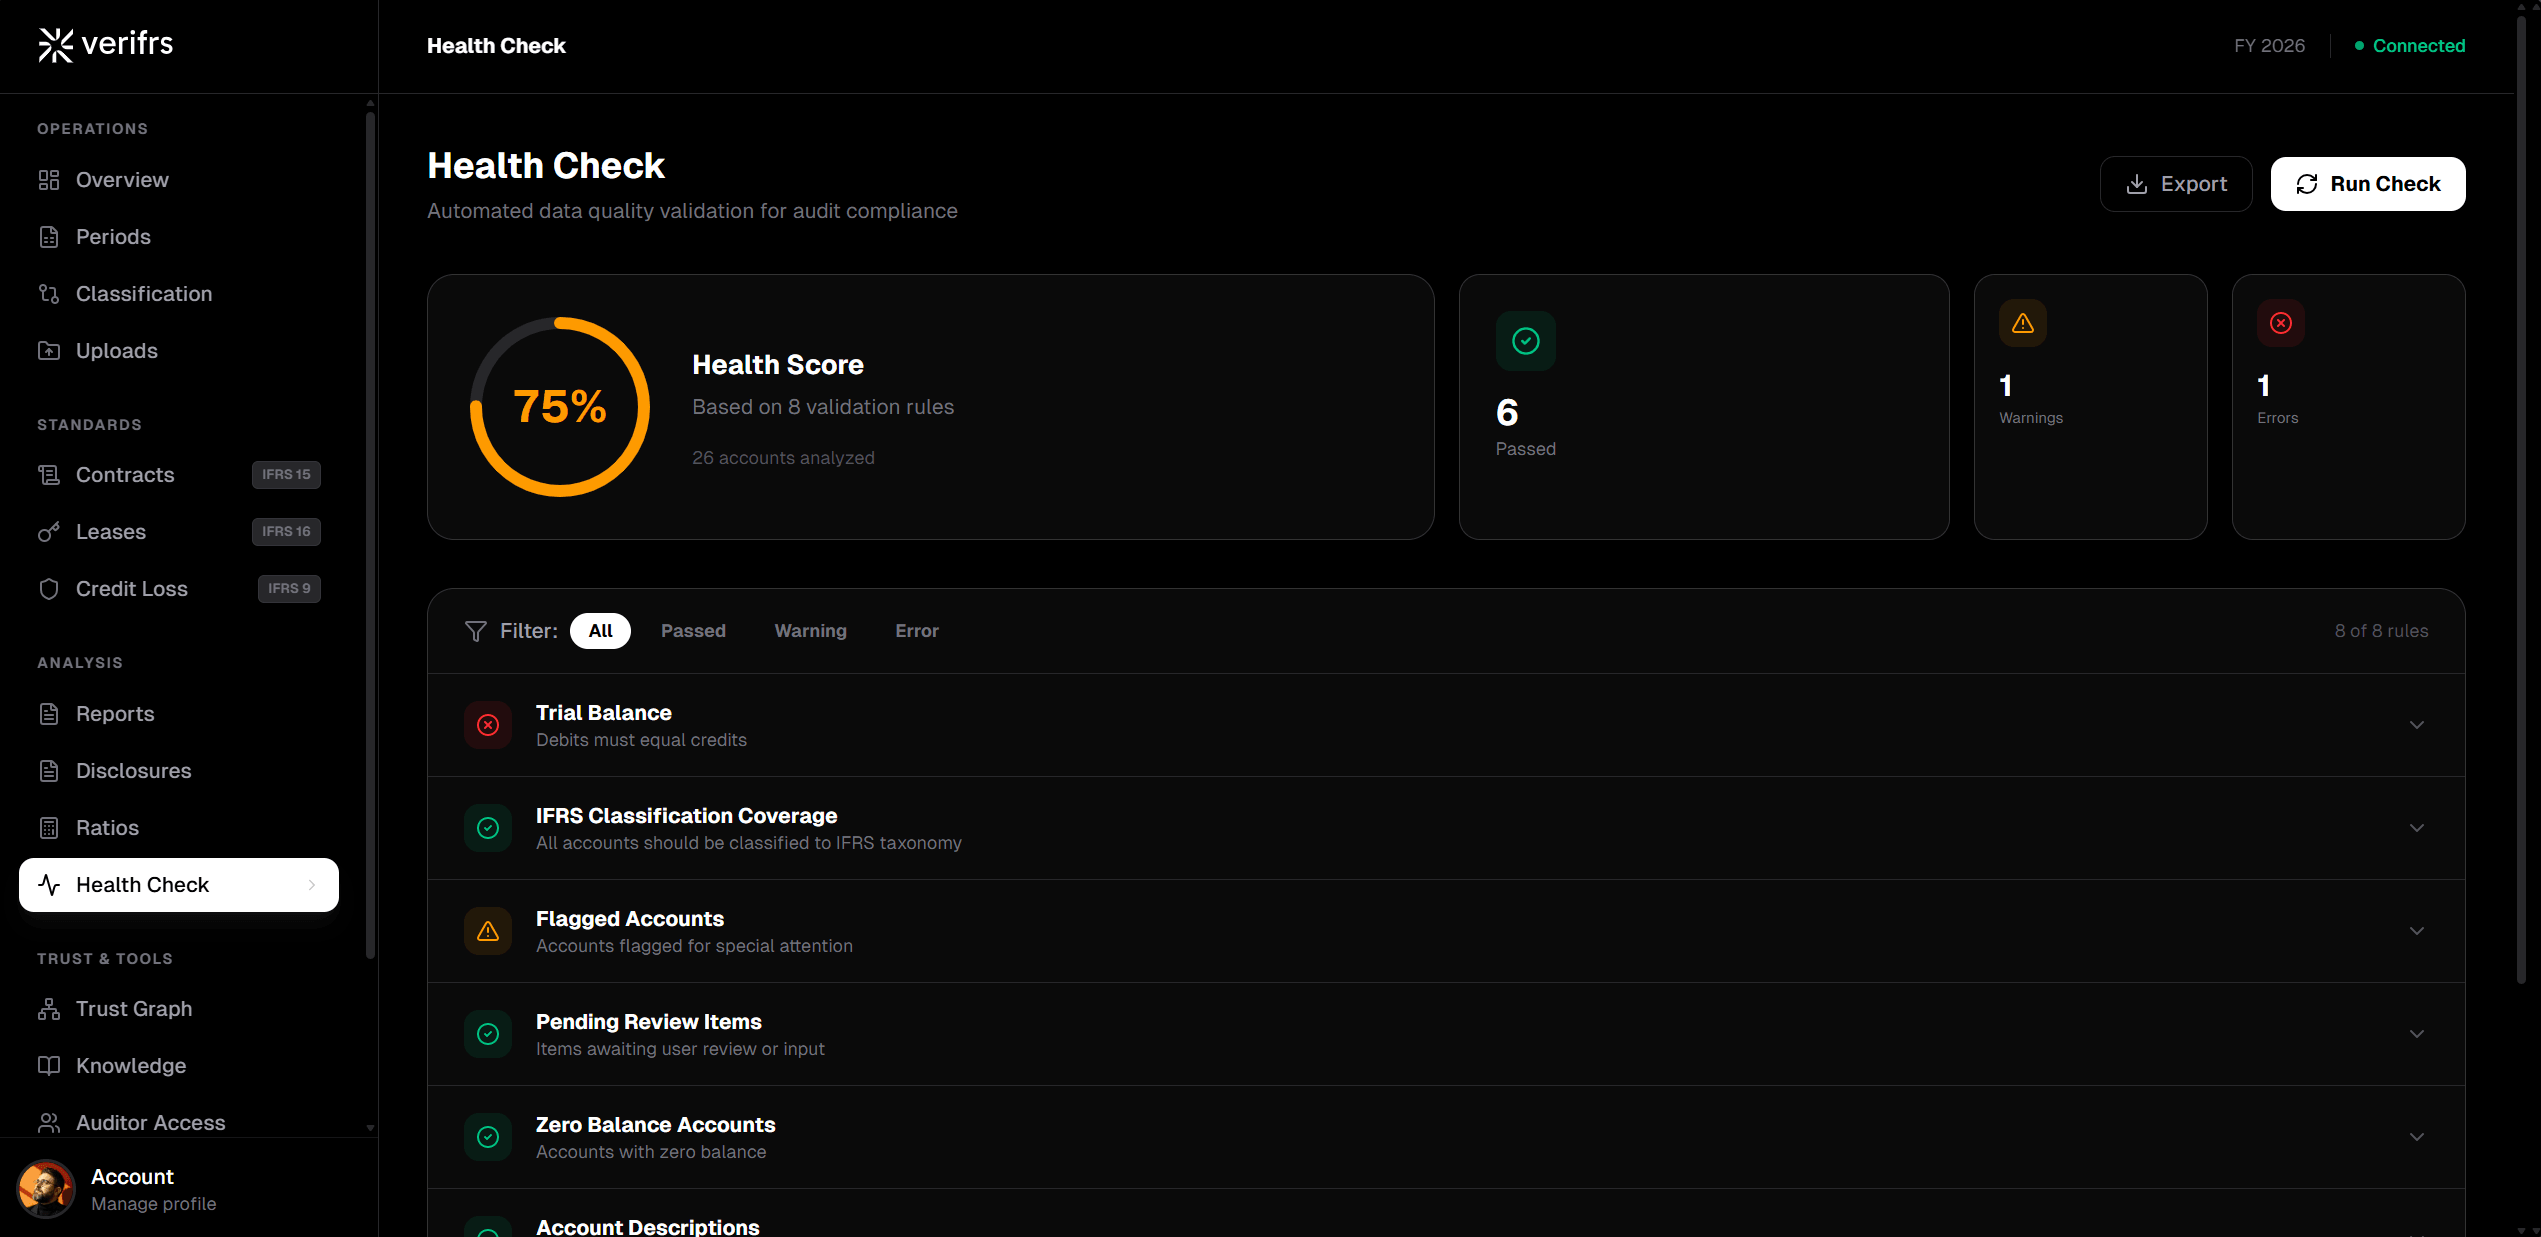
Task: Click the verifrs logo icon
Action: [x=55, y=45]
